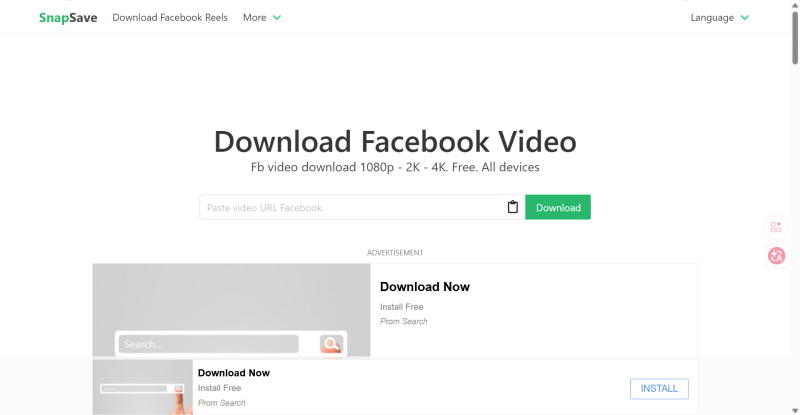Click the large ad search image
The height and width of the screenshot is (415, 800).
tap(231, 310)
